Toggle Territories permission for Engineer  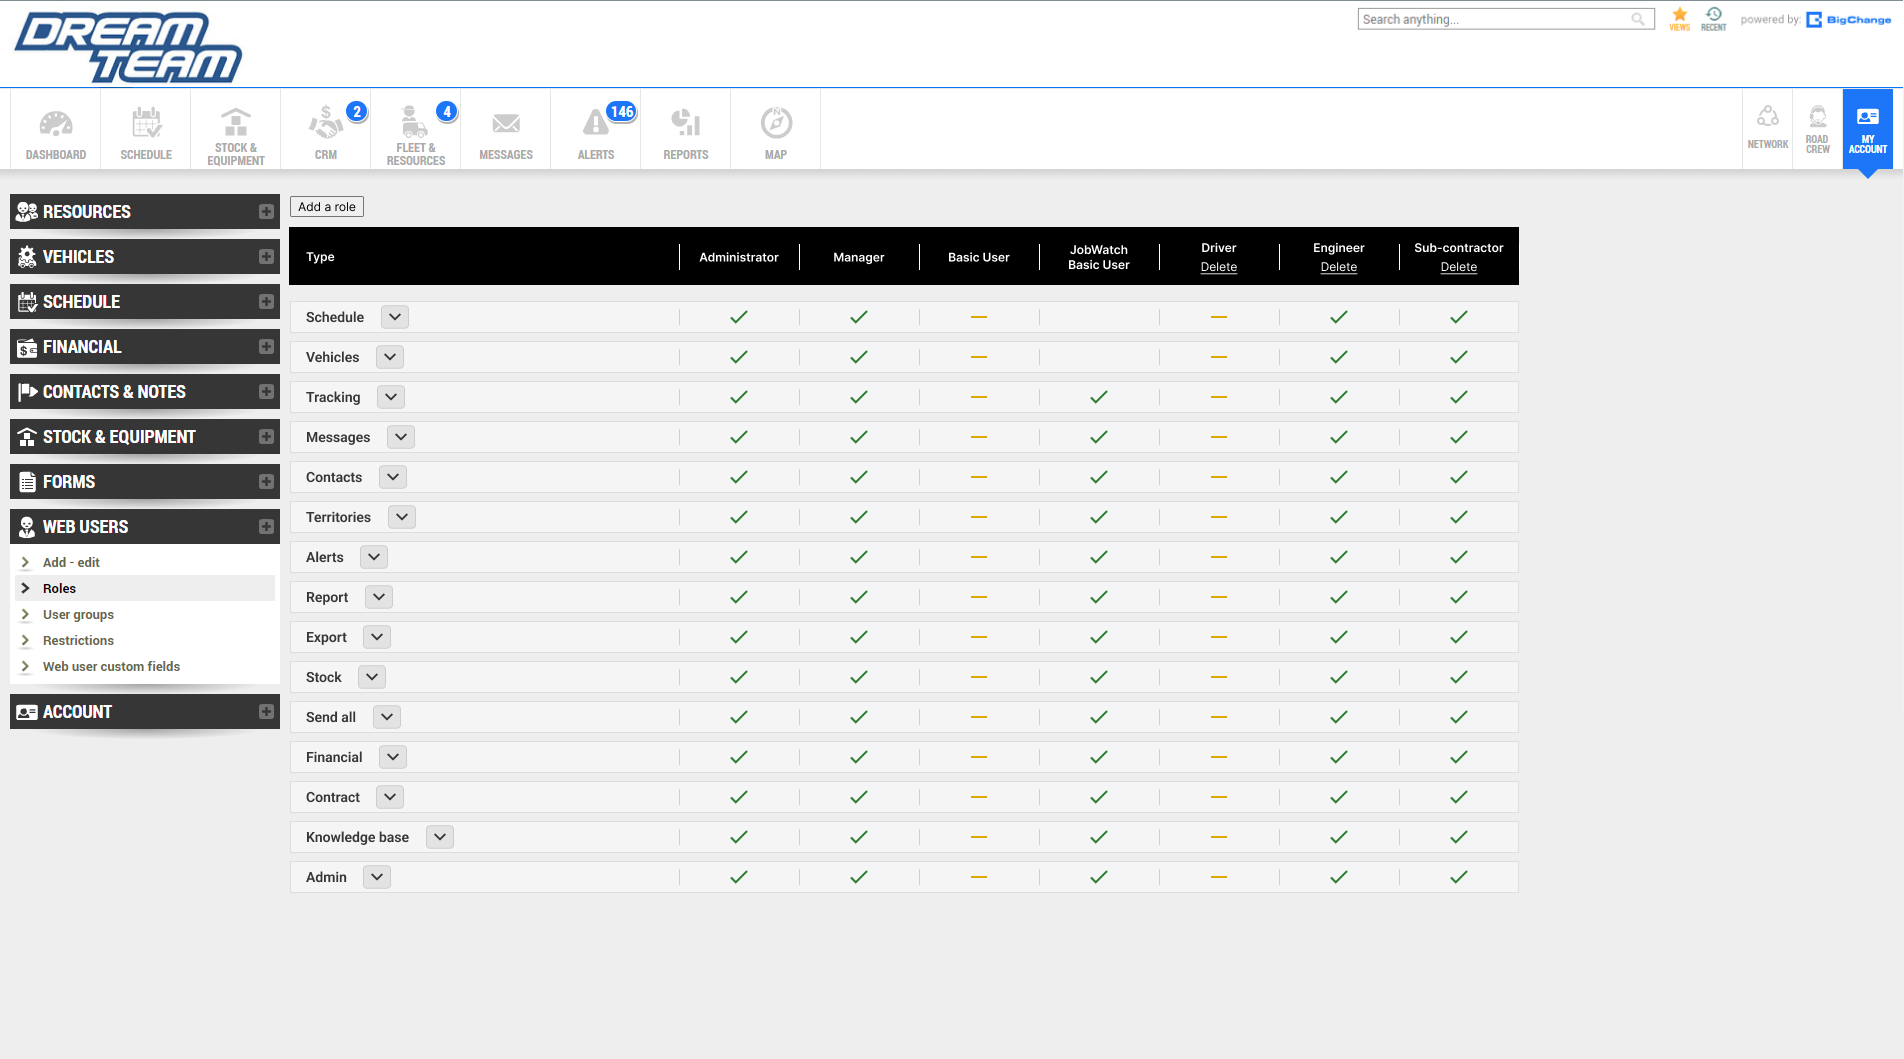click(x=1339, y=517)
